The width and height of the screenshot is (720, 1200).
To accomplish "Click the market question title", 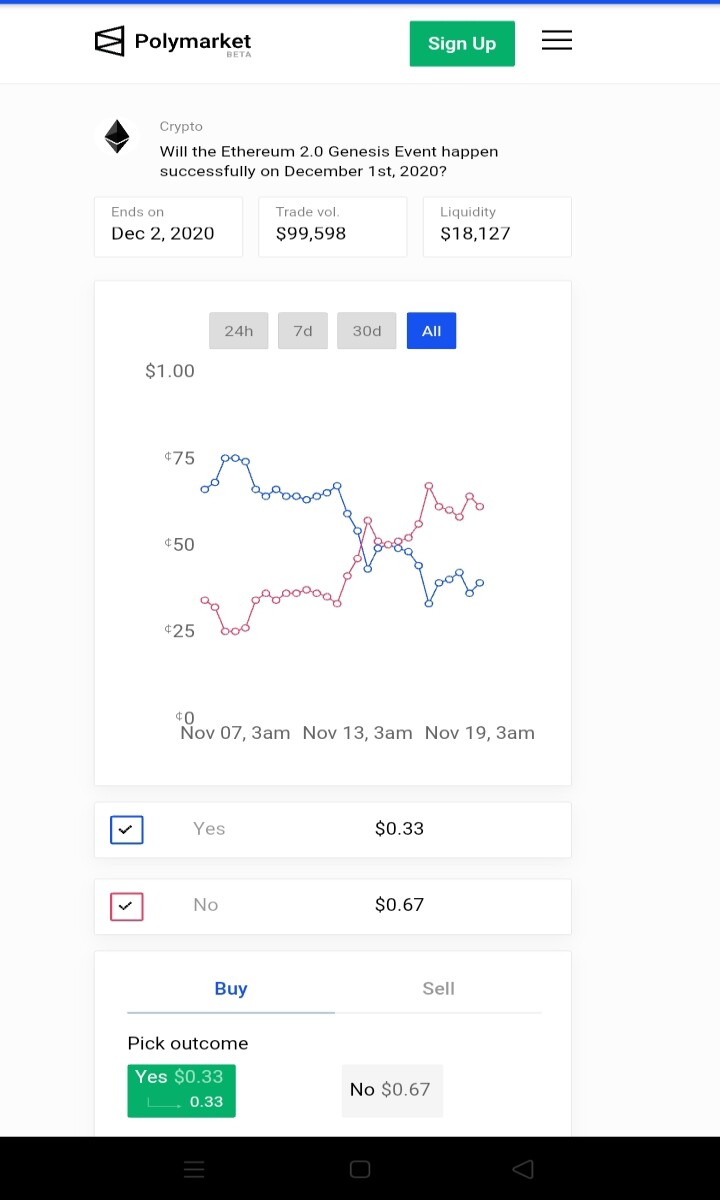I will [x=329, y=161].
